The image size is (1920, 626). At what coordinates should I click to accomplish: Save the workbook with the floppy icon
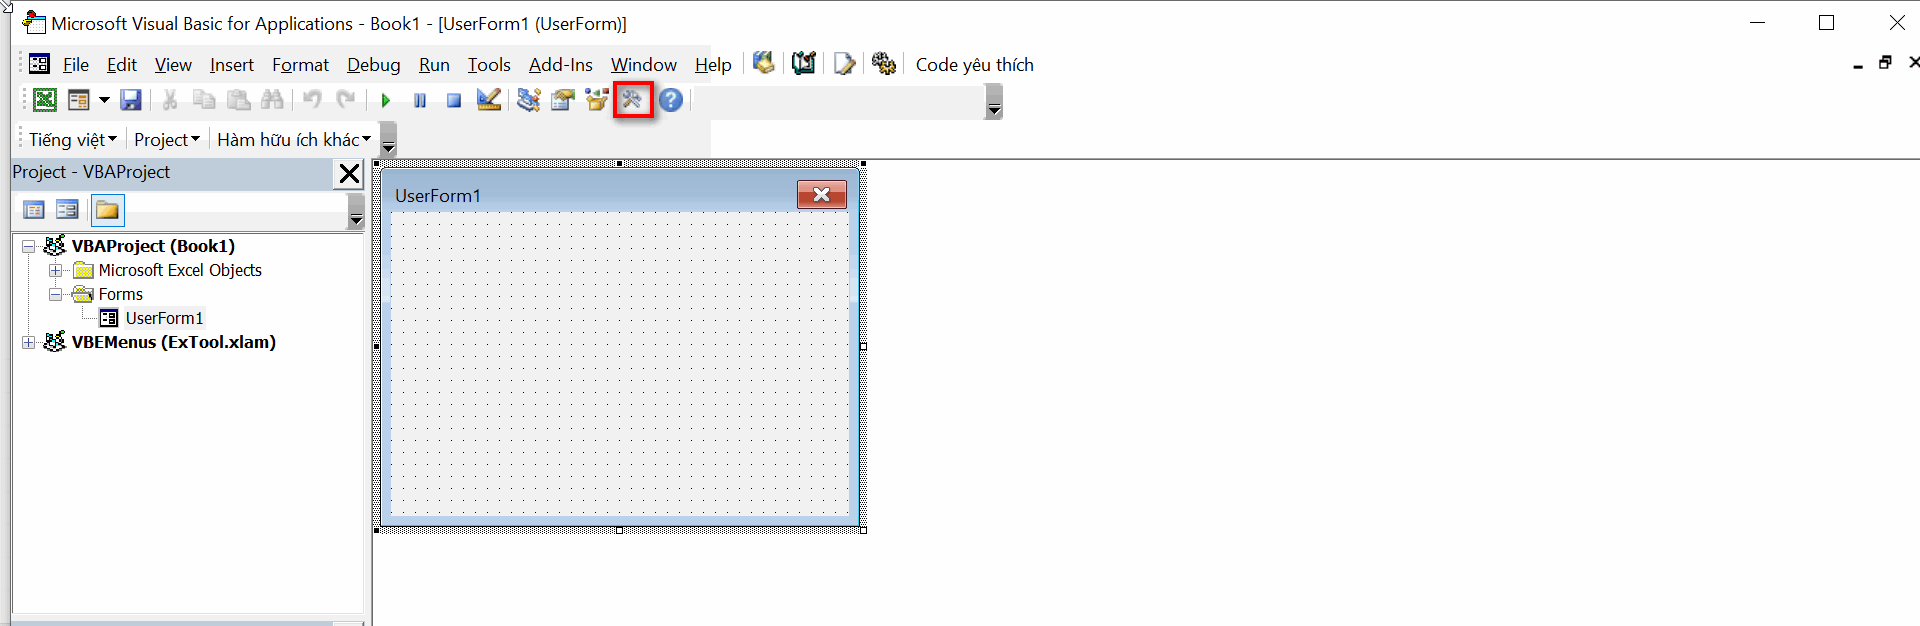pyautogui.click(x=131, y=100)
